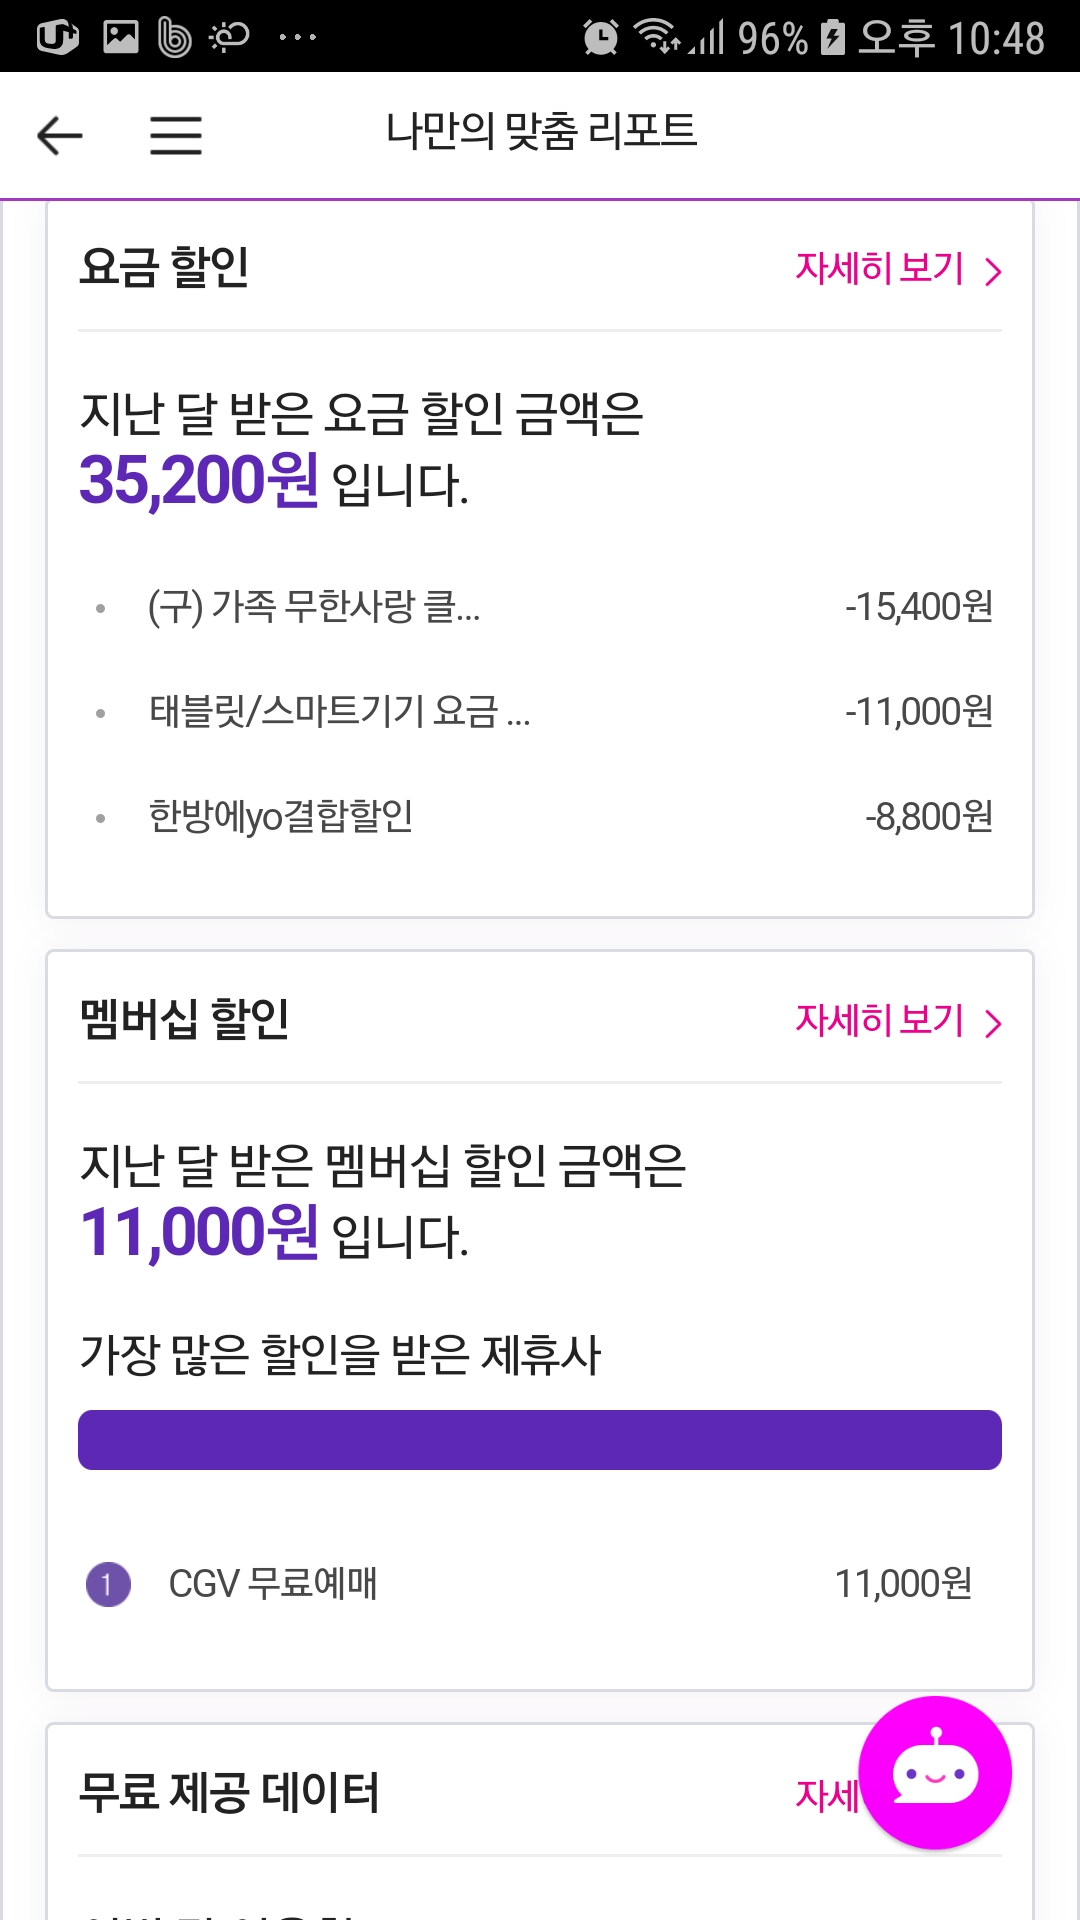Expand 멤버십 할인 details chevron
The height and width of the screenshot is (1920, 1080).
[993, 1023]
